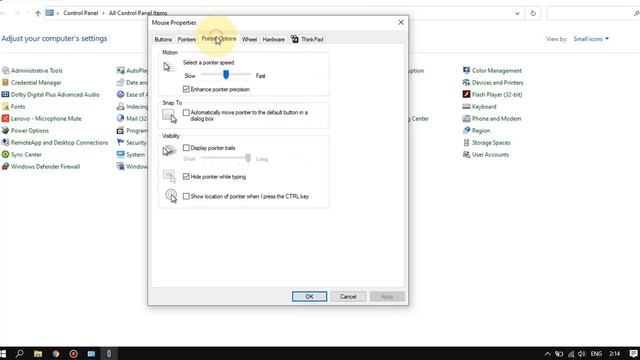
Task: Show hidden system tray icons
Action: 547,353
